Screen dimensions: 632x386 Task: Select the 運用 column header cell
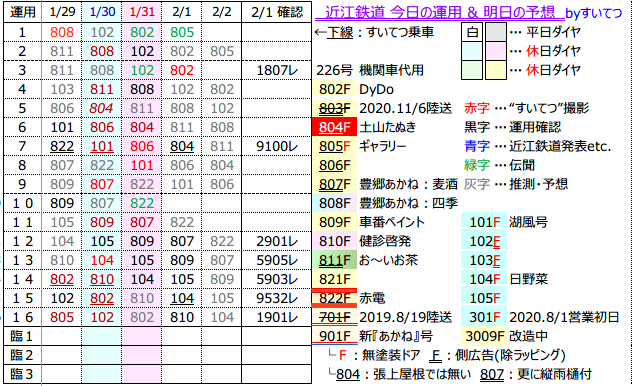tap(23, 12)
